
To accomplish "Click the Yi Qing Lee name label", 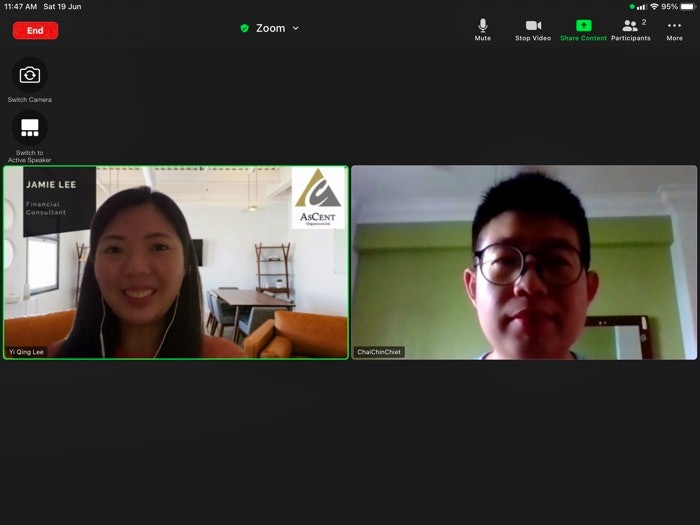I will pos(26,352).
